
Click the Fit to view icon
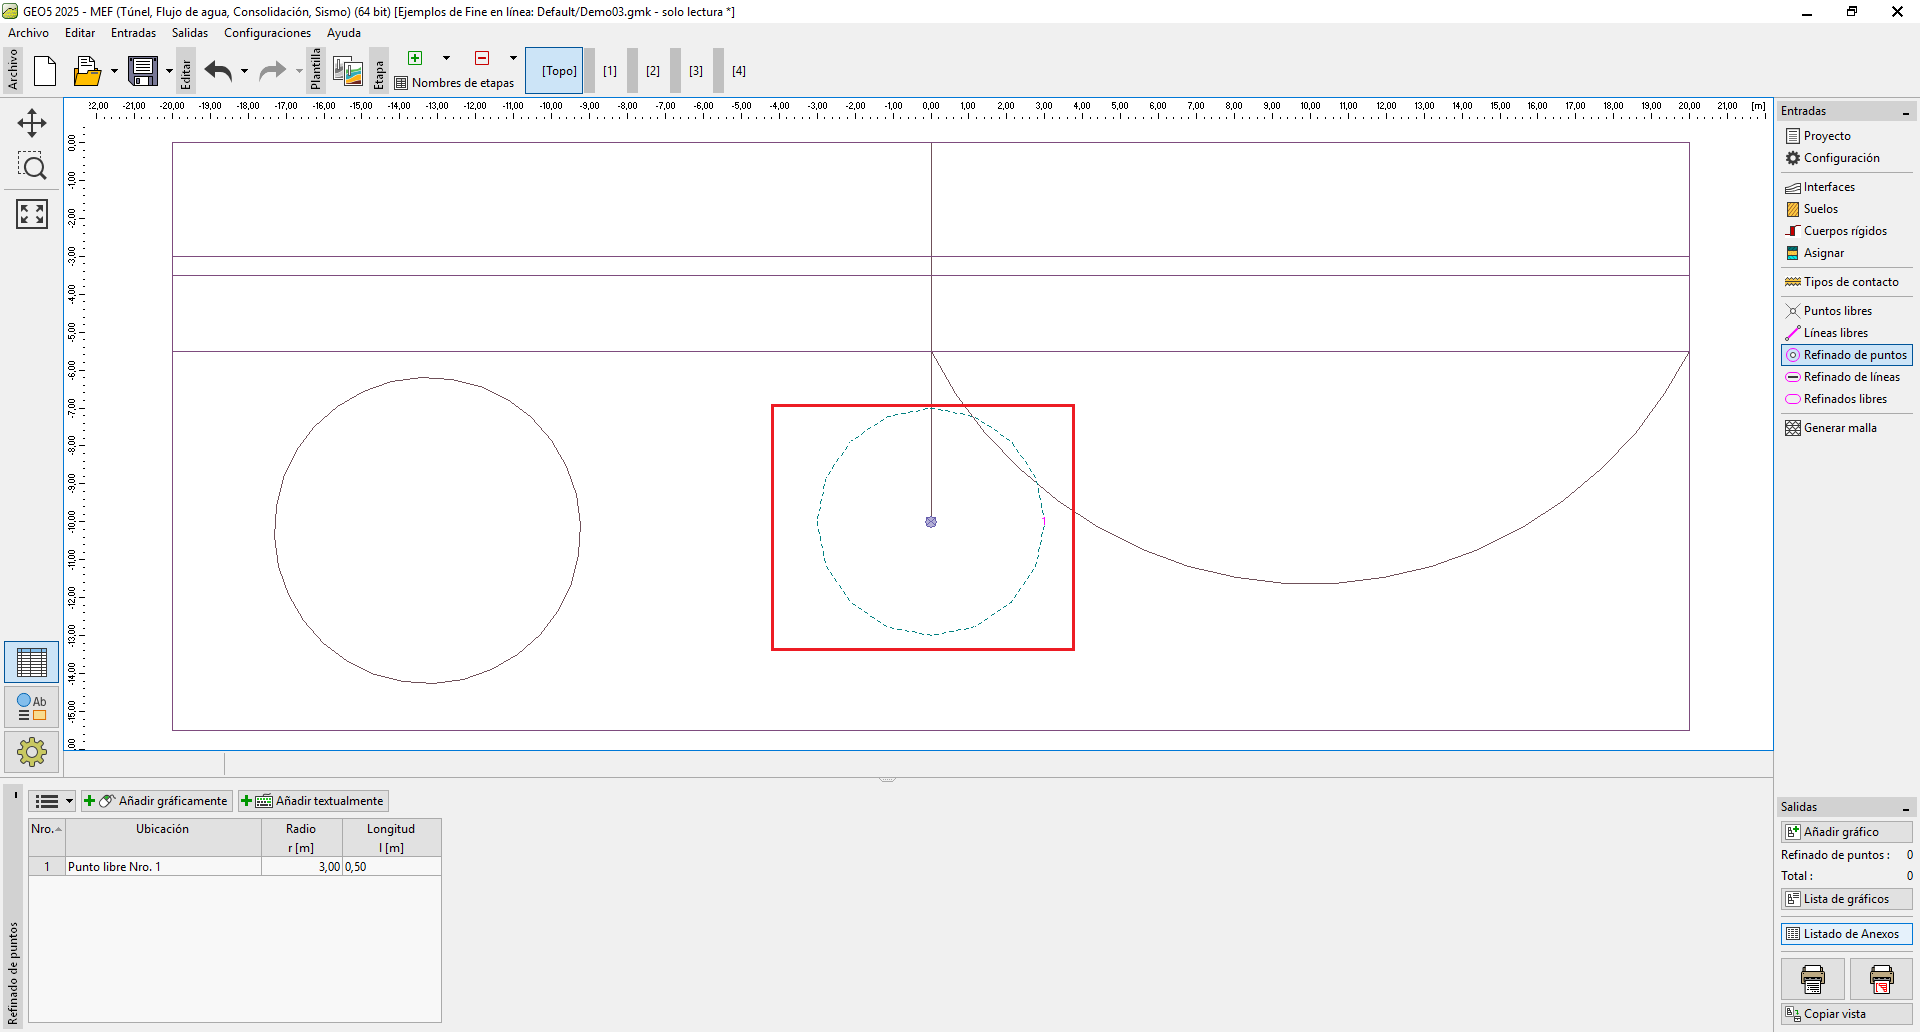[32, 213]
